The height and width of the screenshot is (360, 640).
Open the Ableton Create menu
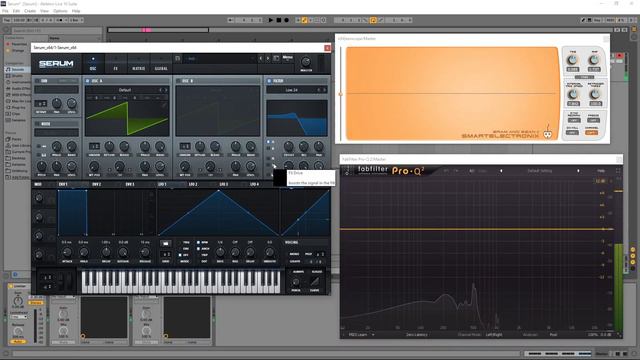(30, 11)
